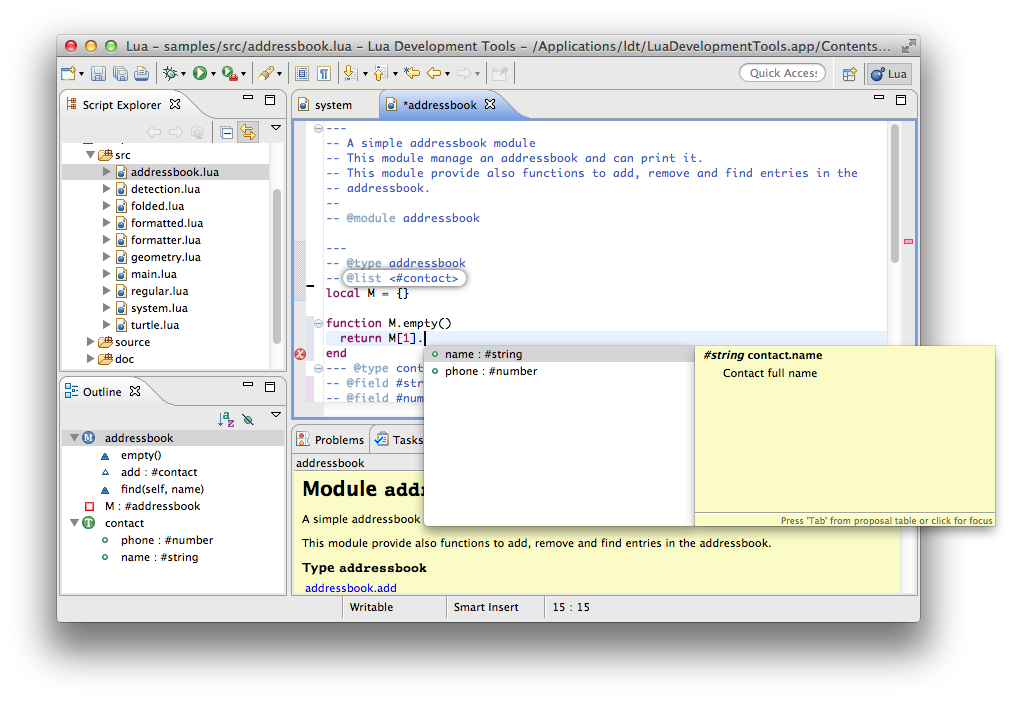
Task: Close the *addressbook editor tab
Action: point(490,104)
